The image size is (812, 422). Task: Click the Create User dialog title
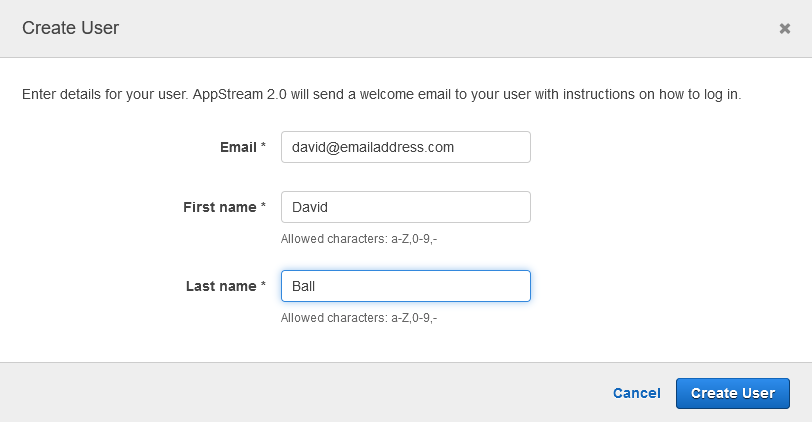[70, 28]
